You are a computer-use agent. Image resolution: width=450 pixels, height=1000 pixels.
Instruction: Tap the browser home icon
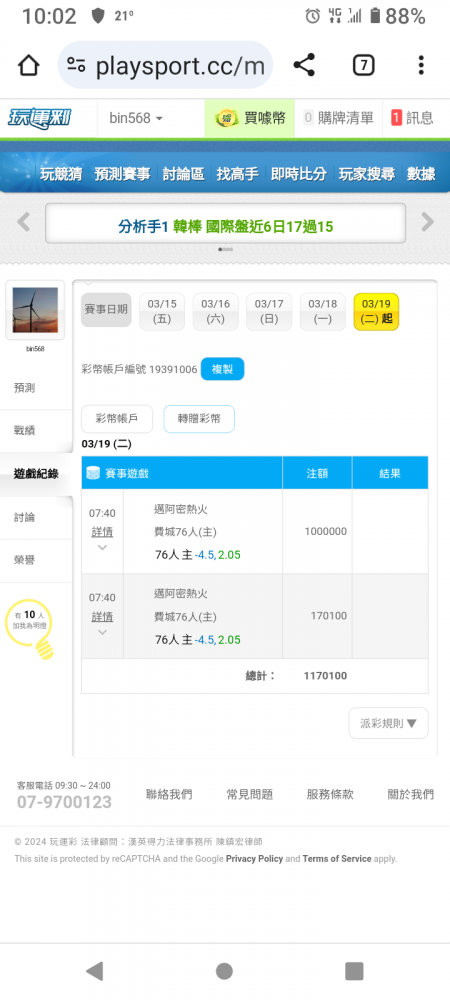click(x=29, y=65)
